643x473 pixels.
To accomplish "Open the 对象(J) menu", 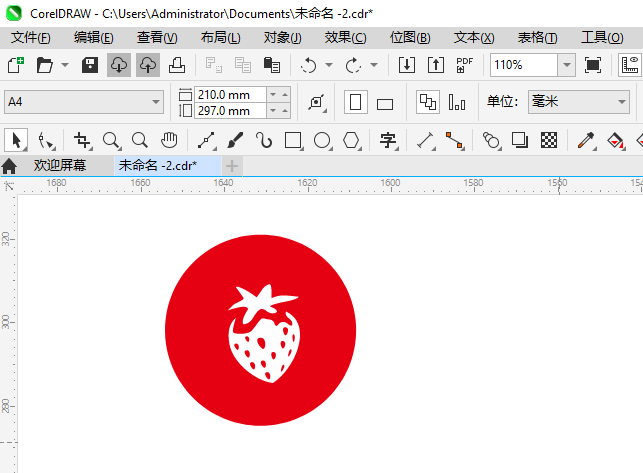I will click(283, 38).
